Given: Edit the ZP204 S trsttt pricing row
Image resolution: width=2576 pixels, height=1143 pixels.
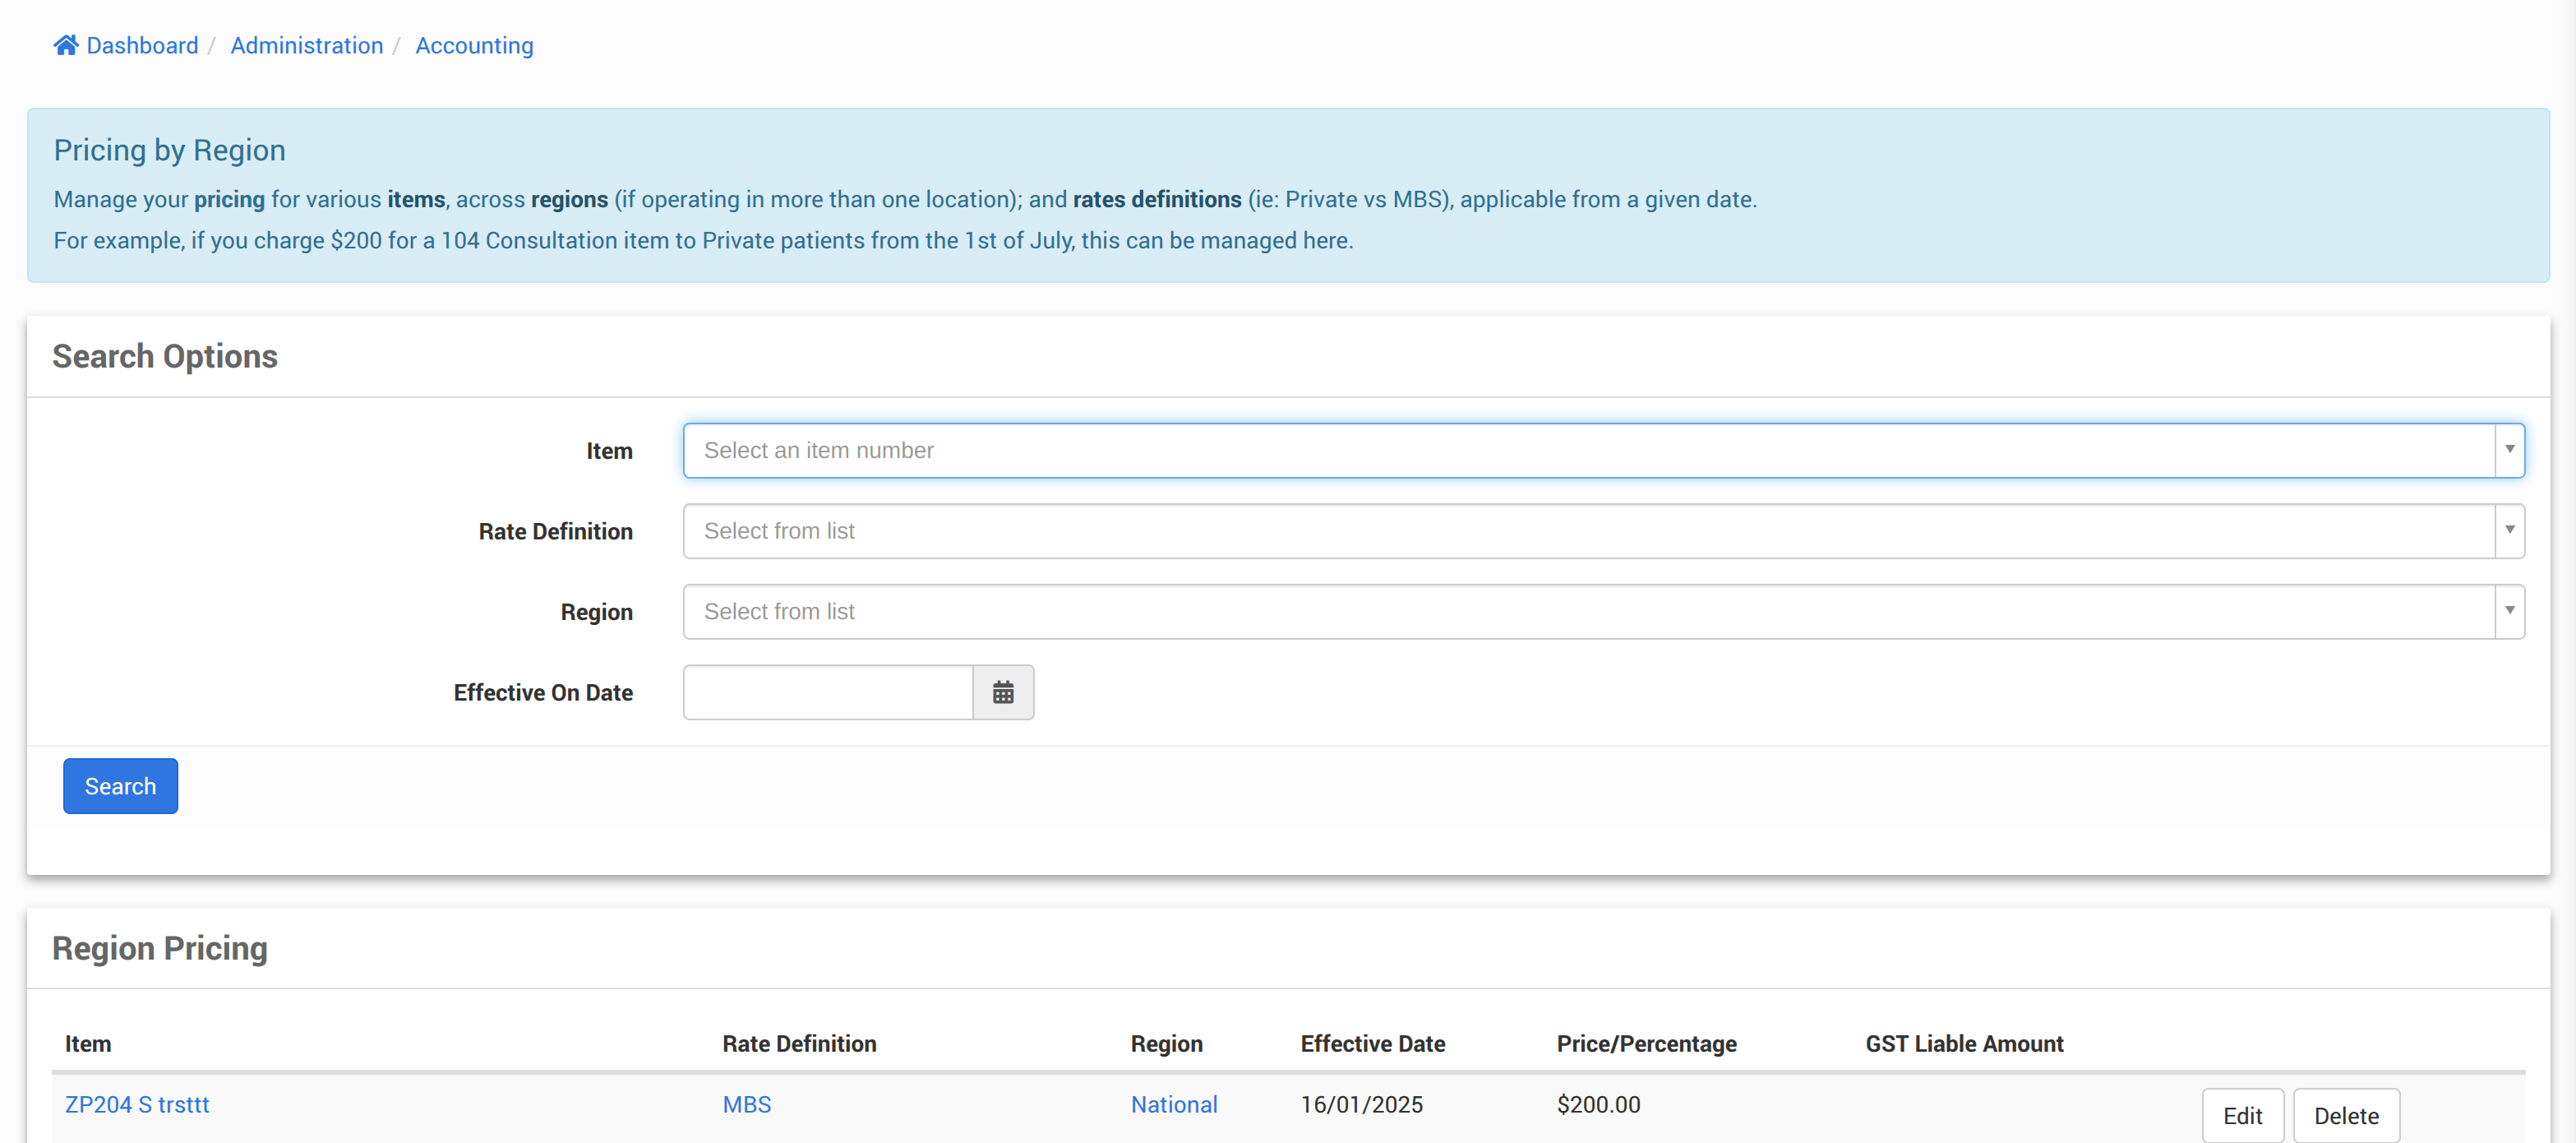Looking at the screenshot, I should click(x=2242, y=1115).
